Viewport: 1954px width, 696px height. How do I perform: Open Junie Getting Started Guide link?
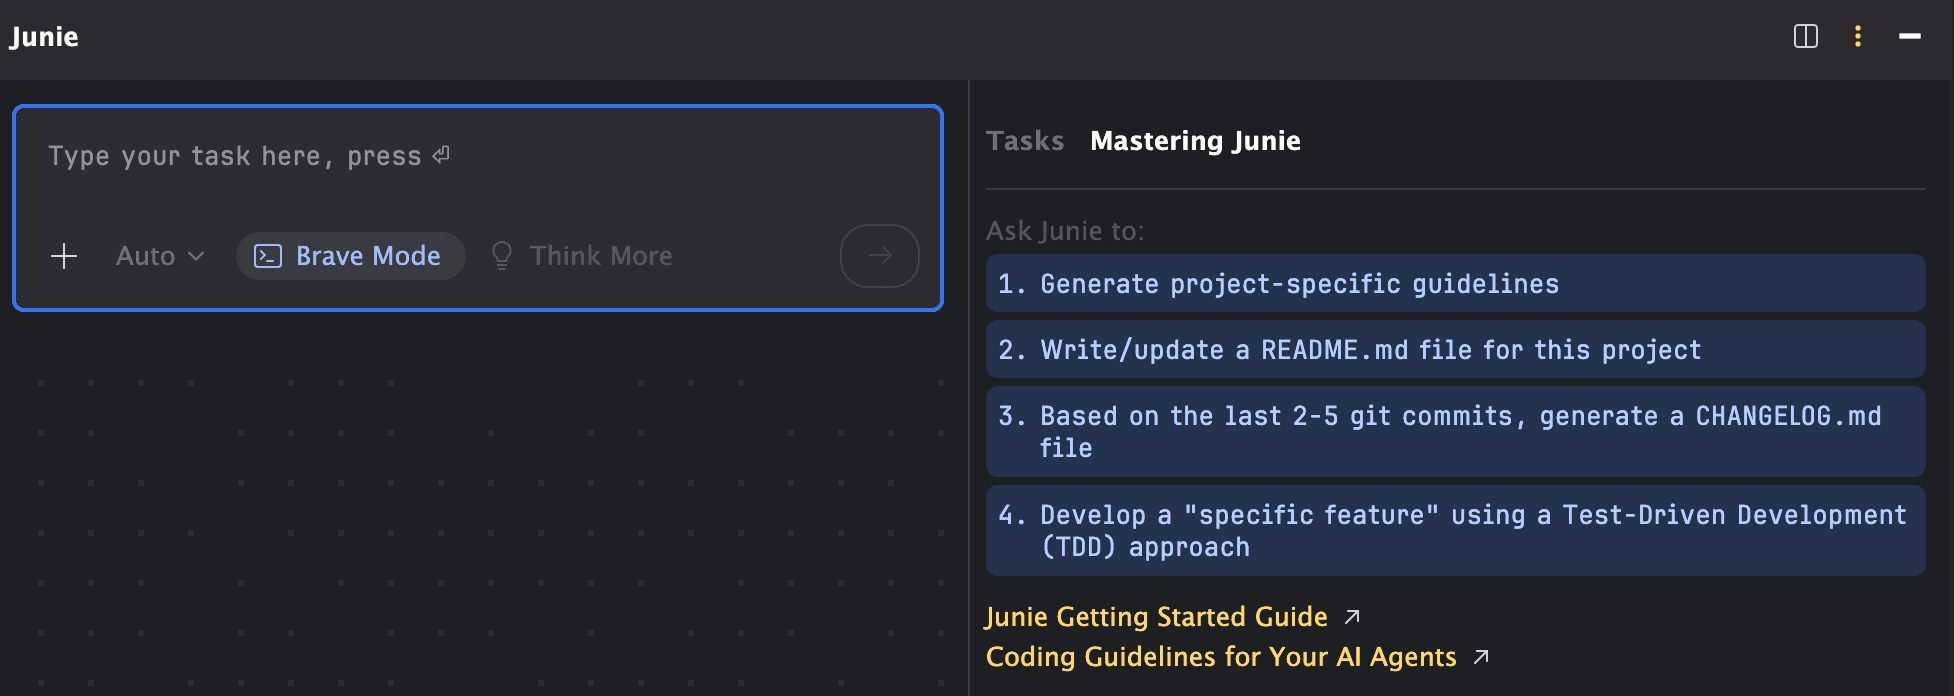click(1172, 617)
